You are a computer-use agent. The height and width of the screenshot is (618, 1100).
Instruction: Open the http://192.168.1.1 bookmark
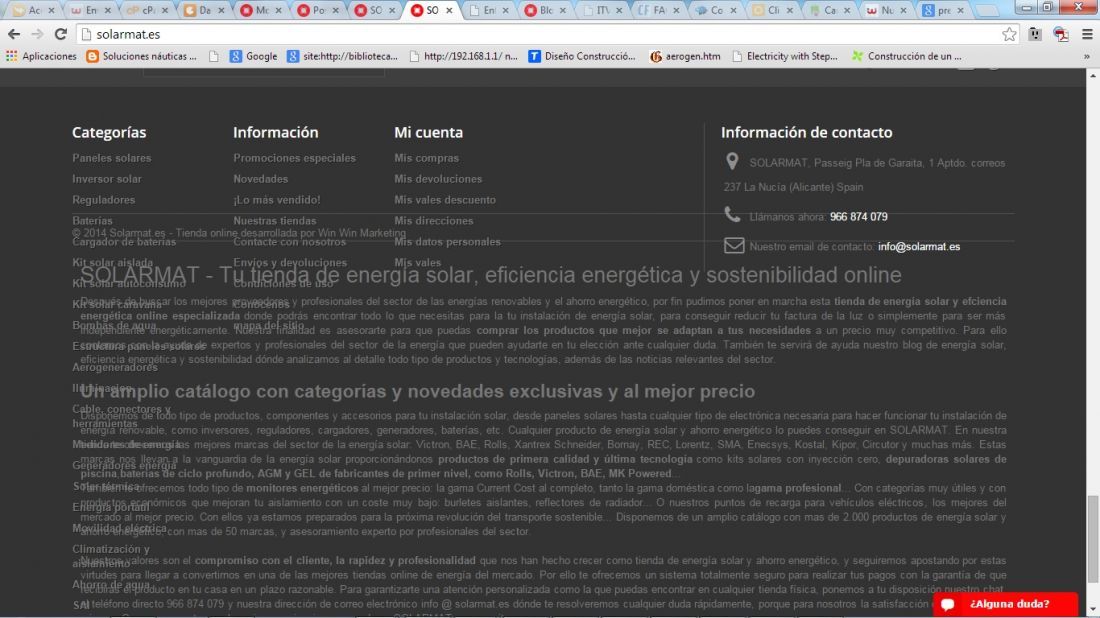pyautogui.click(x=463, y=56)
